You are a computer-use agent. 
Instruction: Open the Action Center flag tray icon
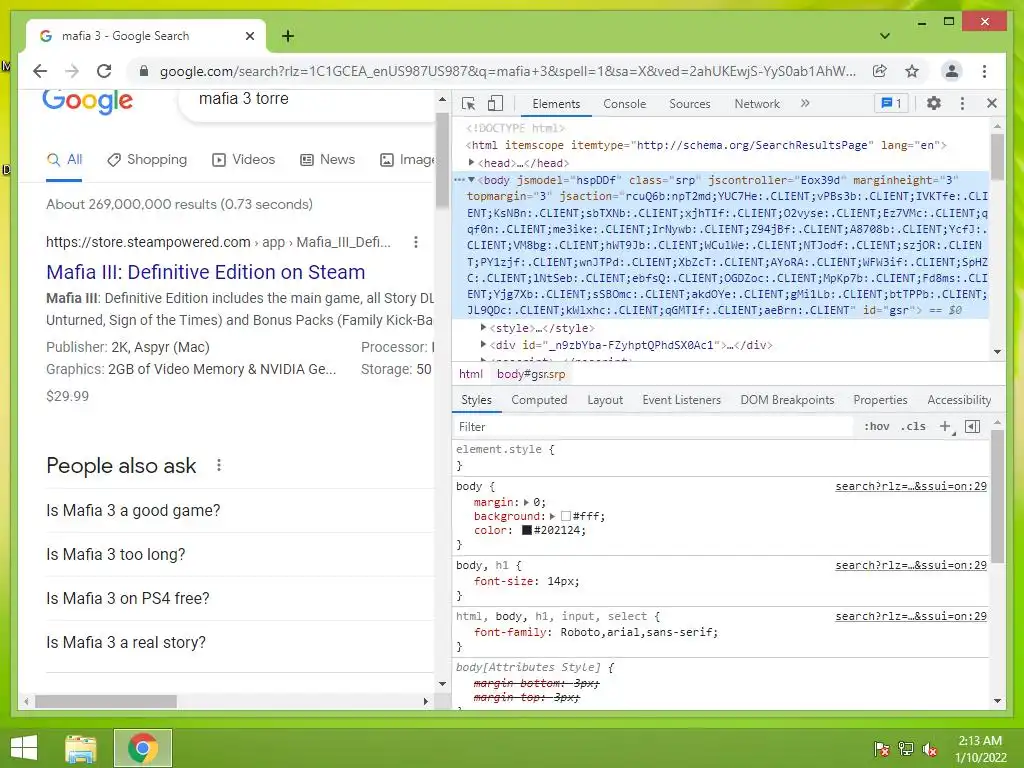[x=882, y=748]
